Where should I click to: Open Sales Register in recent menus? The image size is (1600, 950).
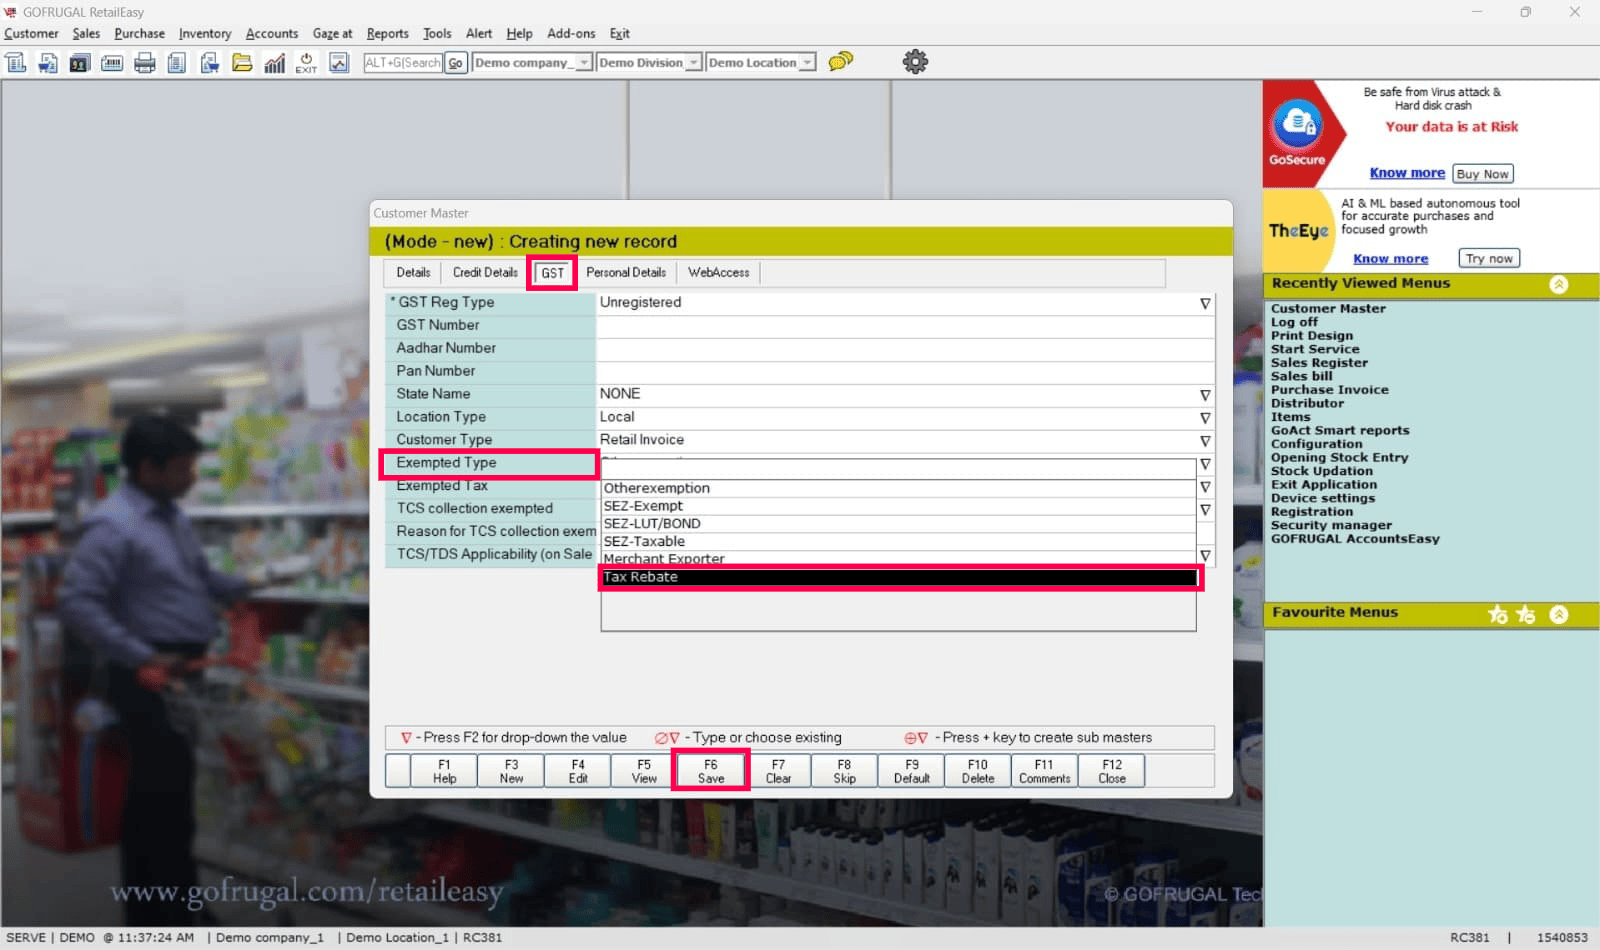tap(1319, 363)
